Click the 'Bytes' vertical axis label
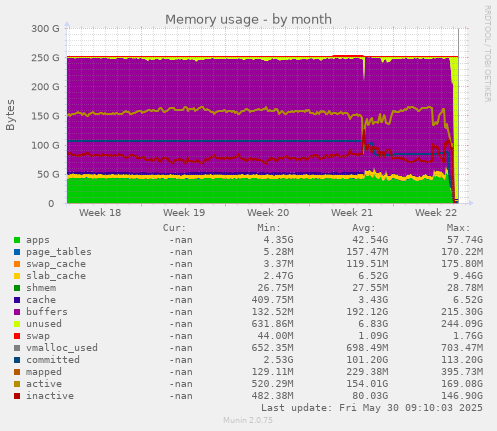Screen dimensions: 497x431 pyautogui.click(x=11, y=115)
